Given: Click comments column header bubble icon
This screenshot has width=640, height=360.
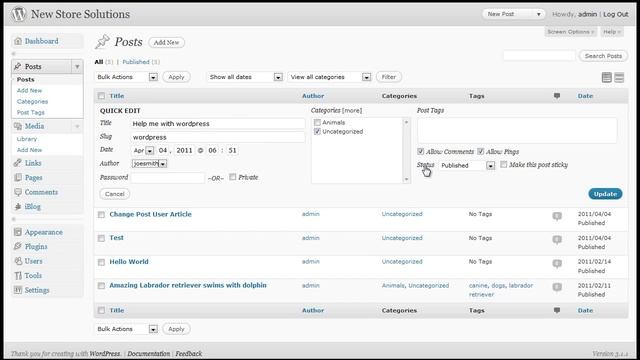Looking at the screenshot, I should (557, 96).
